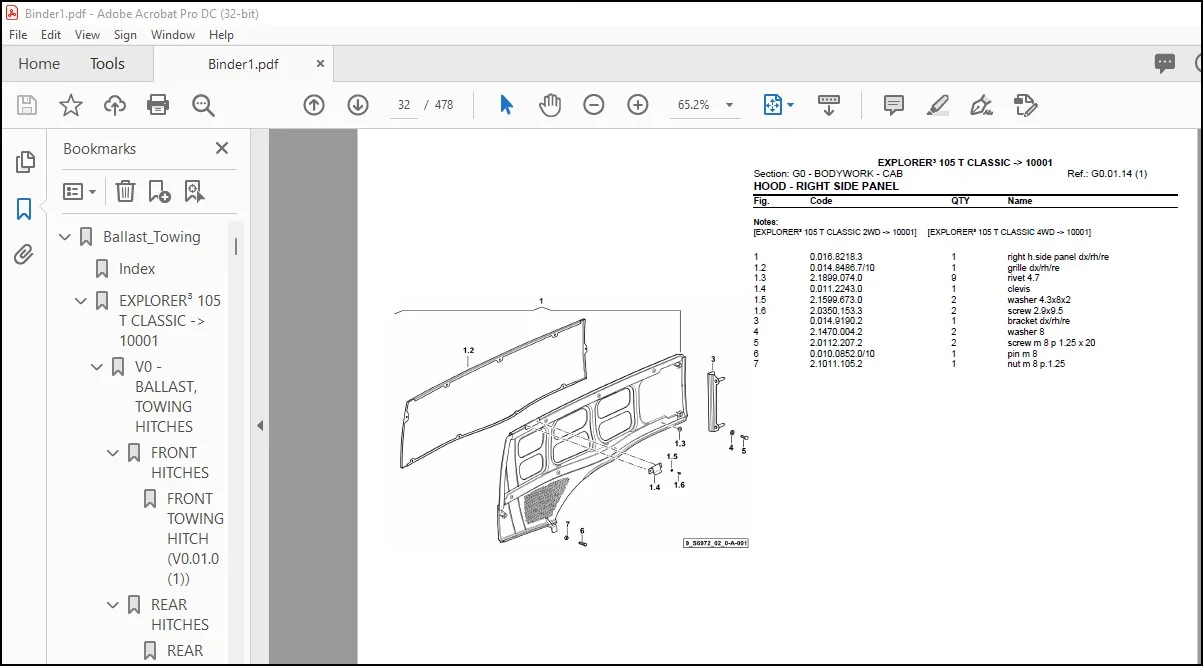
Task: Activate the Hand pan tool
Action: point(550,105)
